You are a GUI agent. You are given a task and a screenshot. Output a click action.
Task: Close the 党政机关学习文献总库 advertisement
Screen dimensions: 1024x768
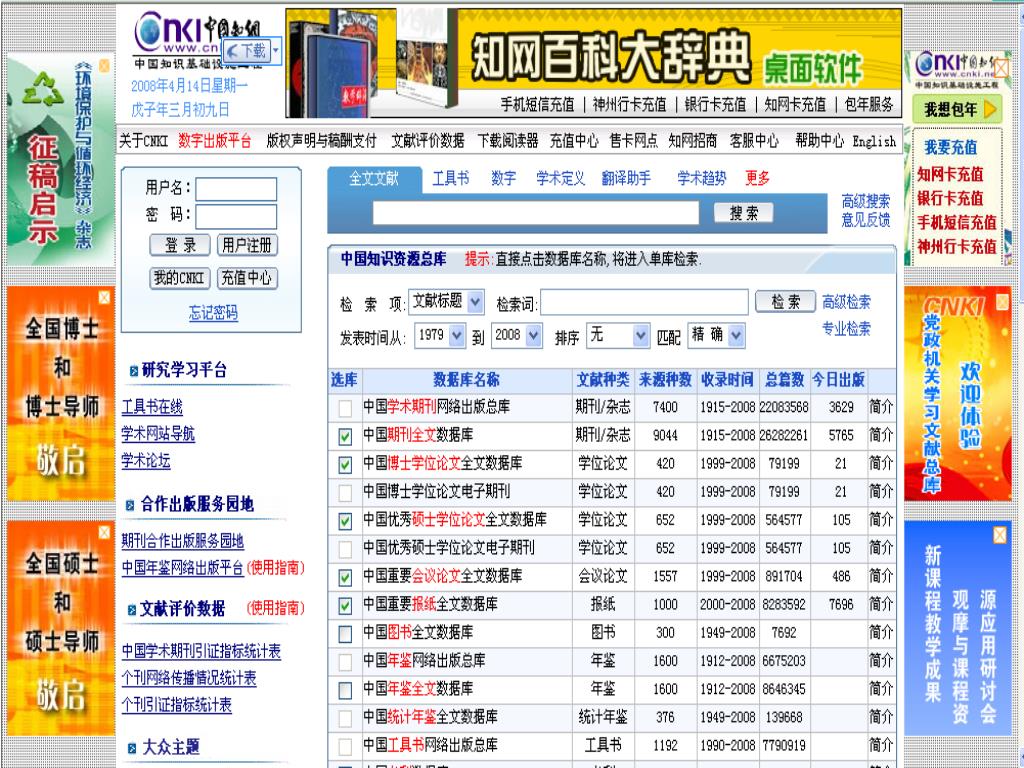(x=1002, y=302)
